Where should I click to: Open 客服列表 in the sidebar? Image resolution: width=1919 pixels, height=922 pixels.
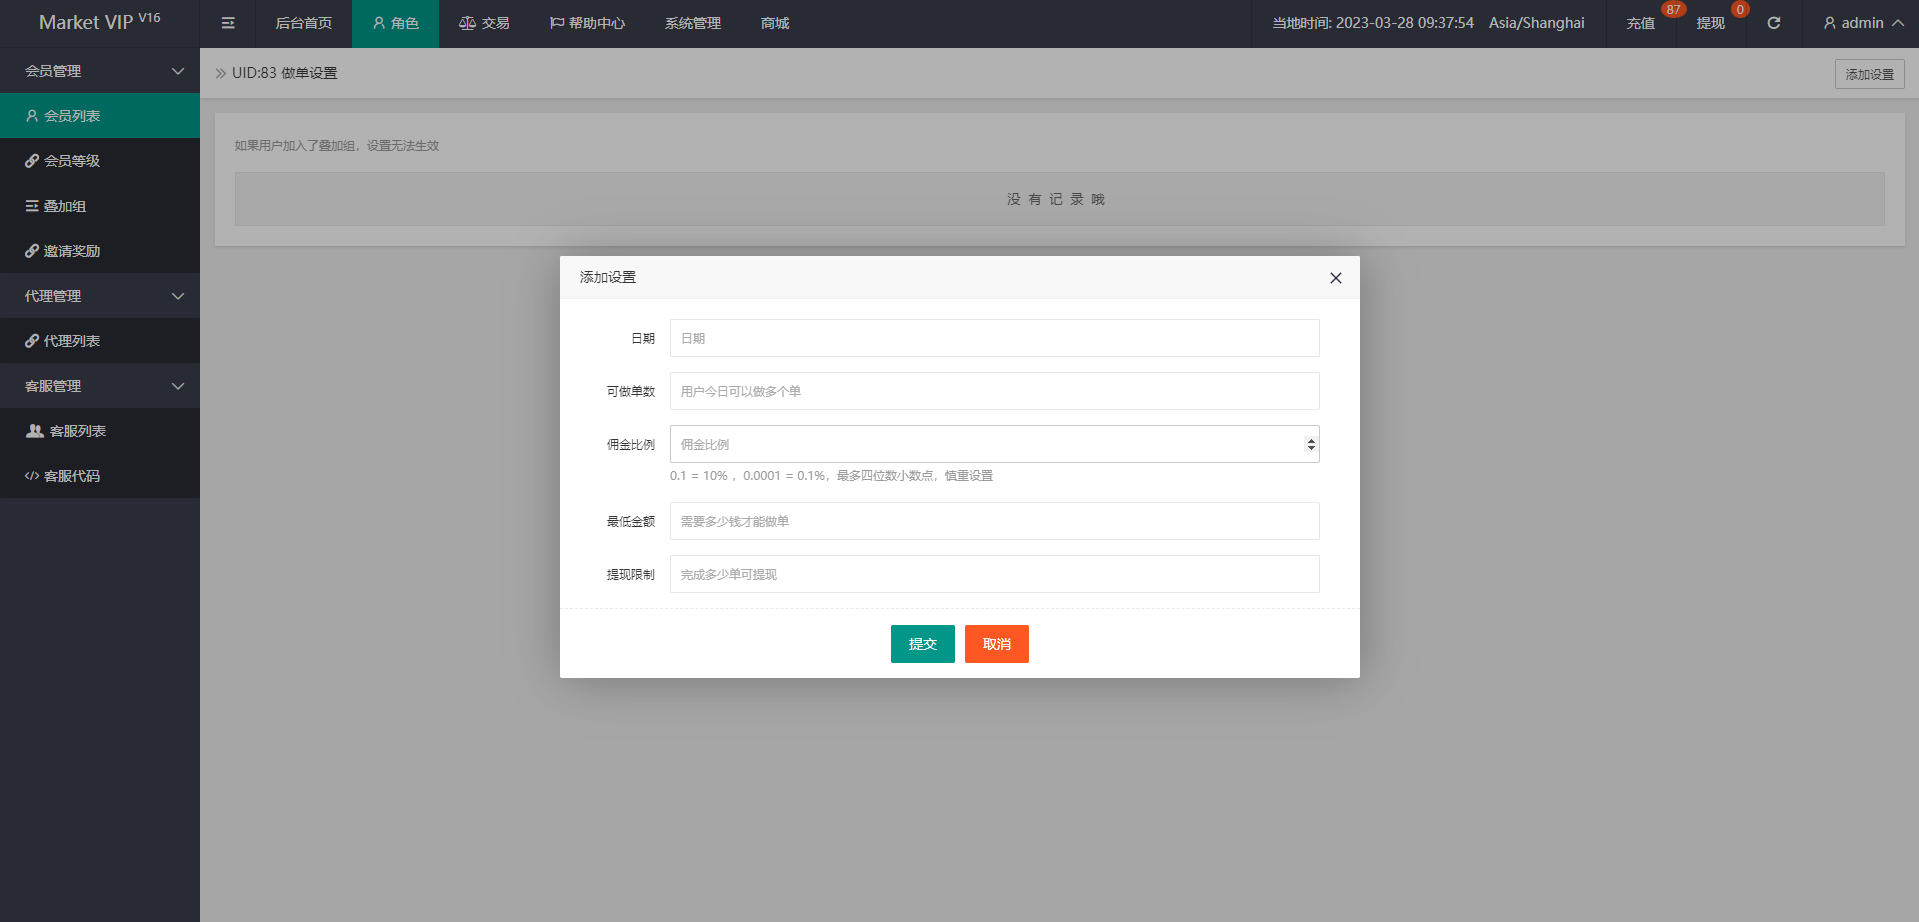[77, 431]
